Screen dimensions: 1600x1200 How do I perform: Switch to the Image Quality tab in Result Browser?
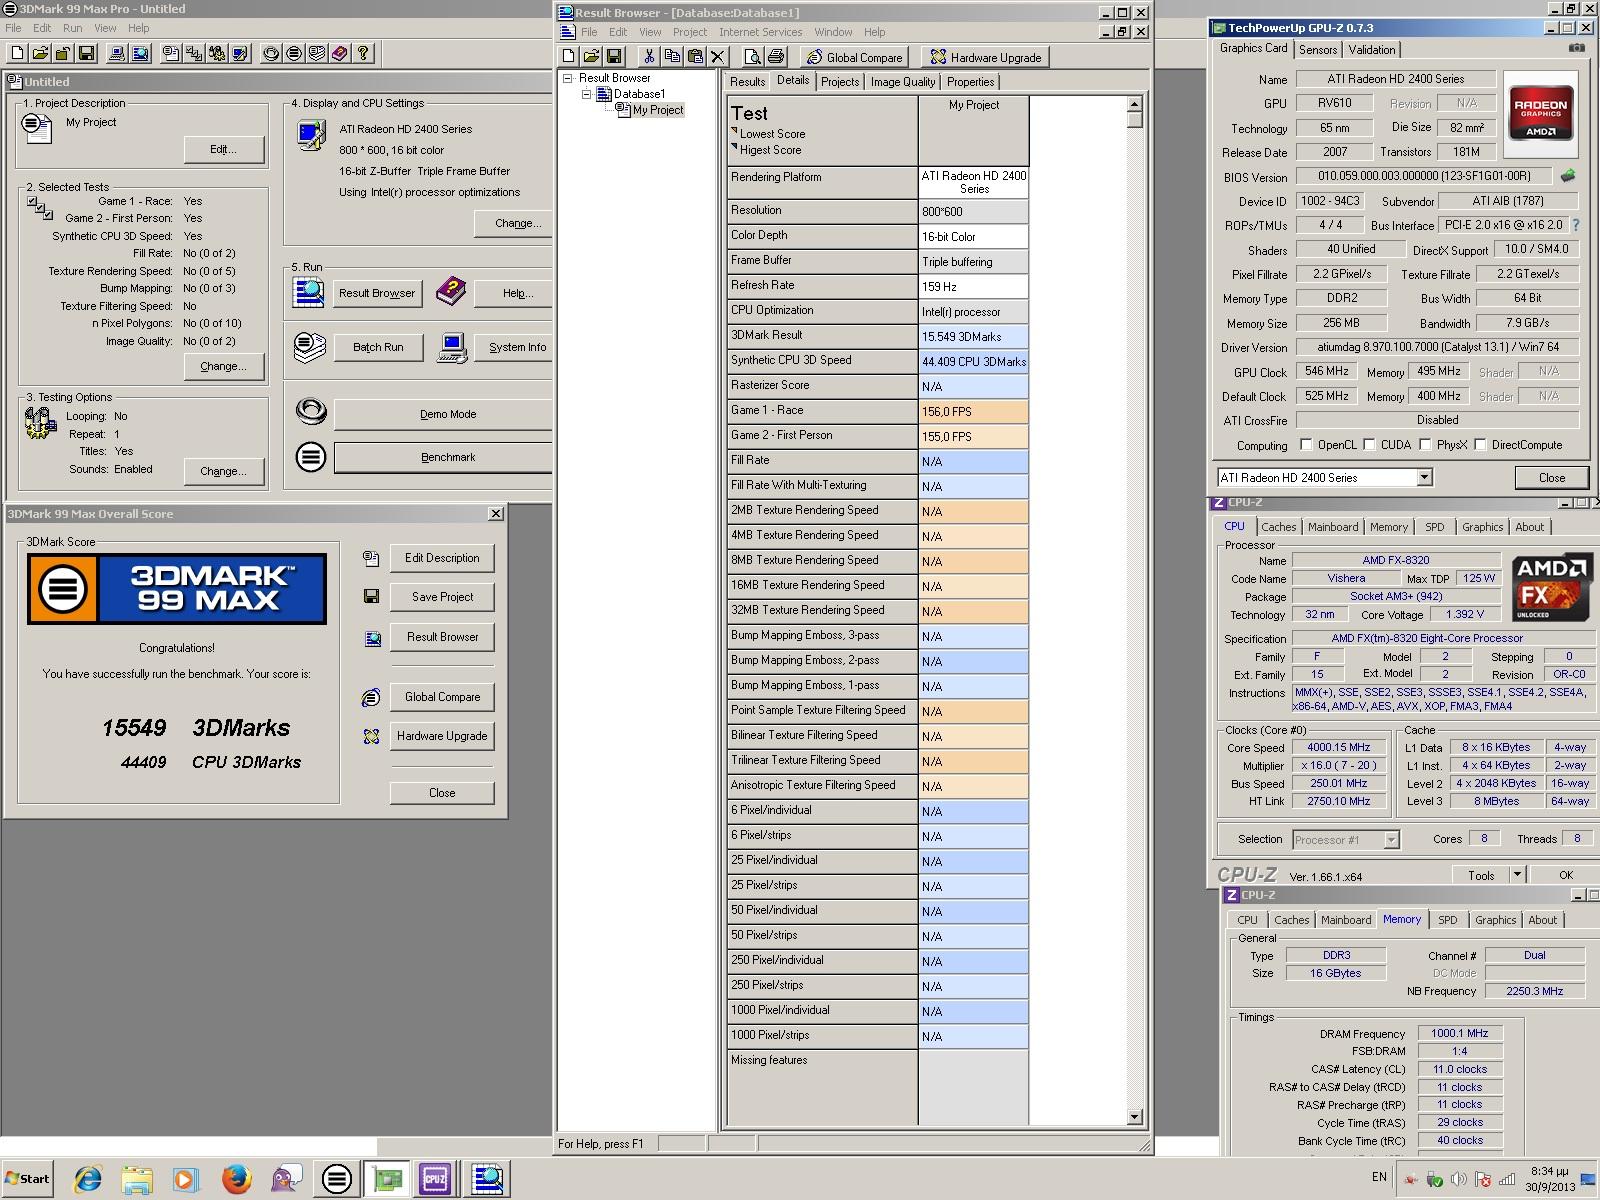coord(903,82)
